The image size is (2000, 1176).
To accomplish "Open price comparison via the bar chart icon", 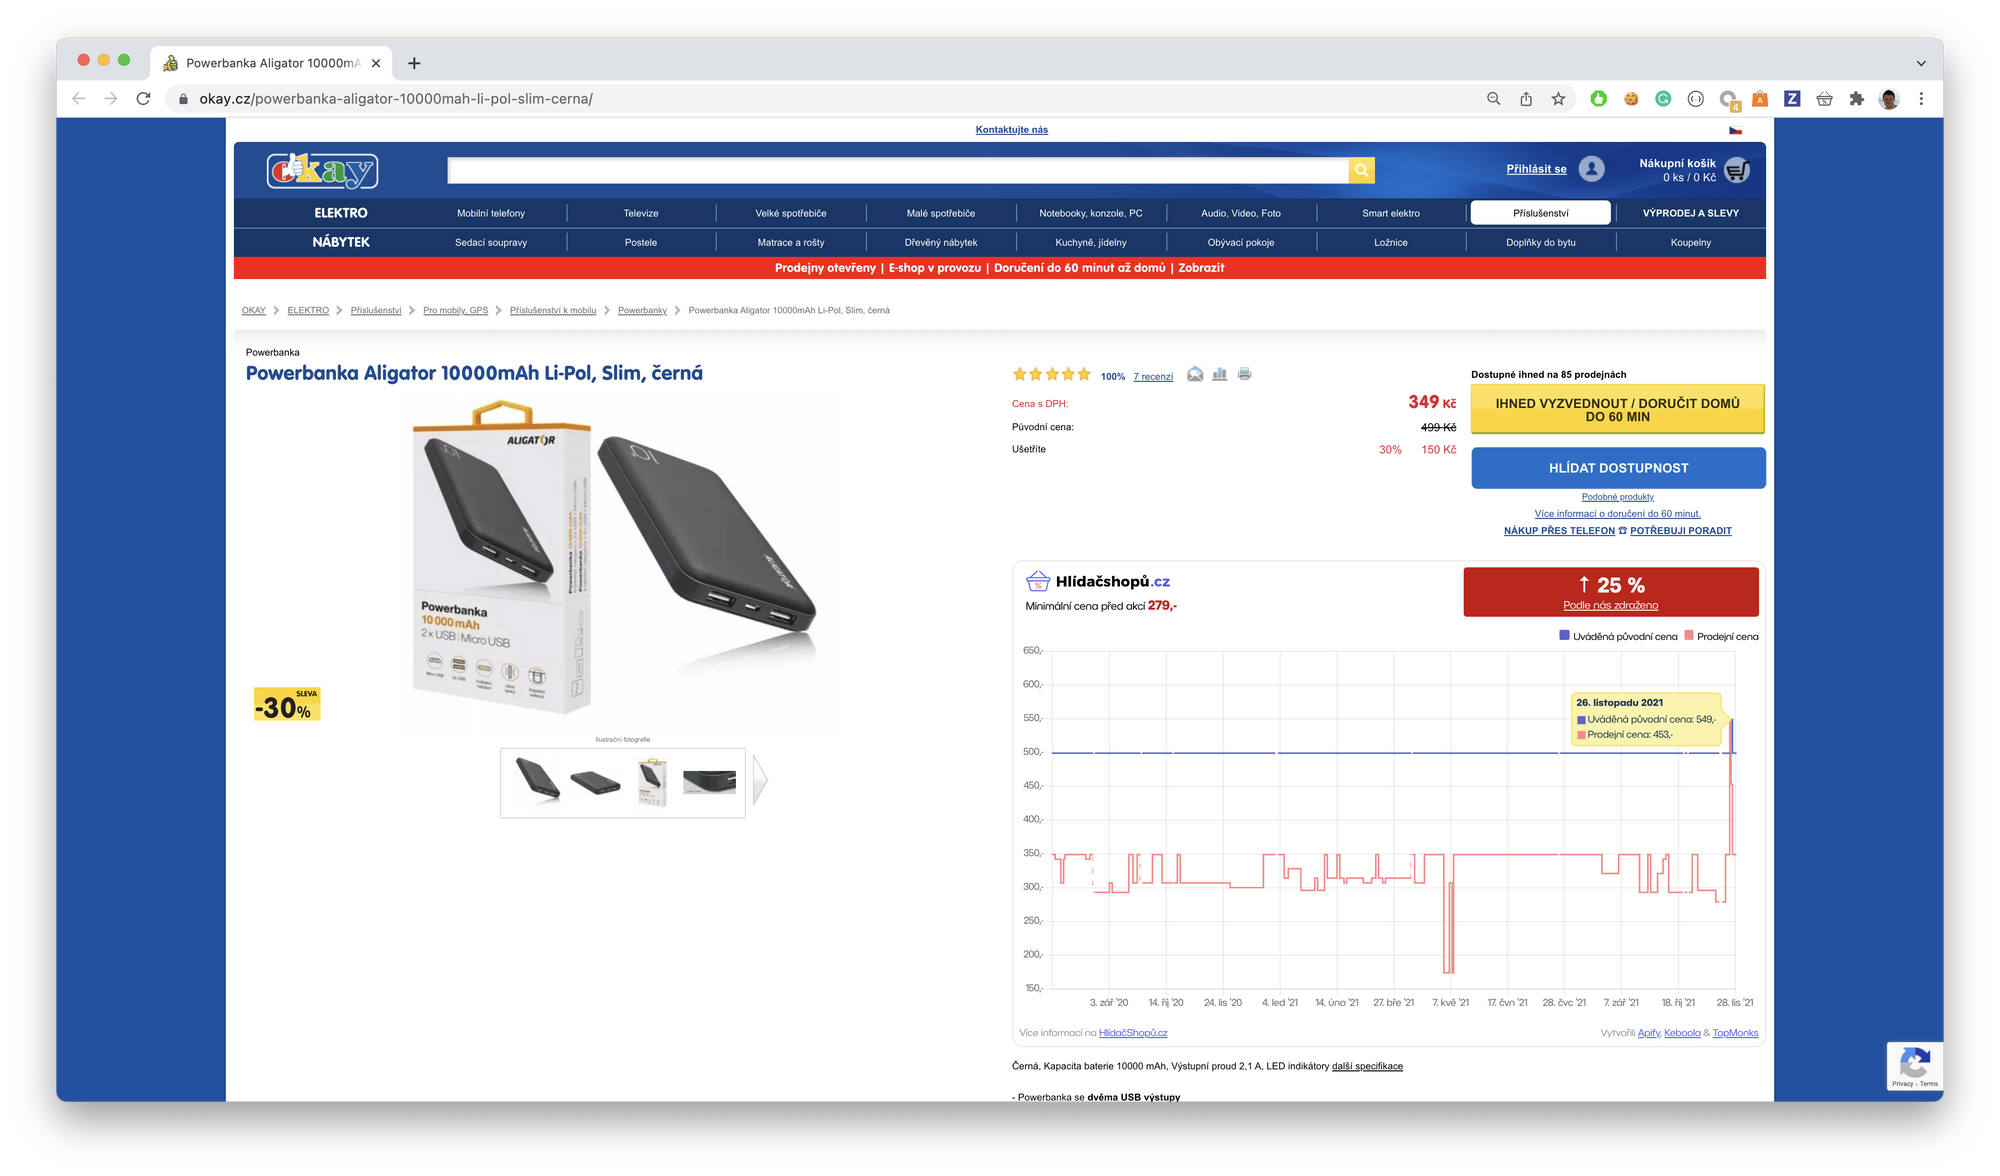I will coord(1220,375).
